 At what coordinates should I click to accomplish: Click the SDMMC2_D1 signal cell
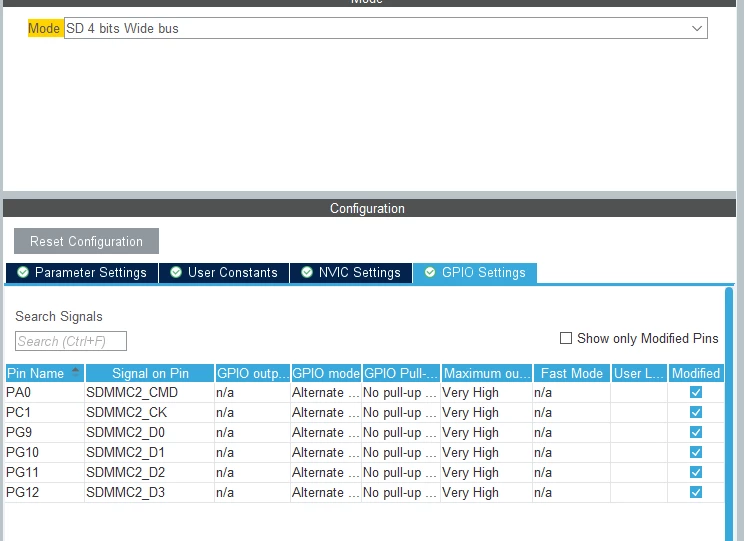(150, 452)
